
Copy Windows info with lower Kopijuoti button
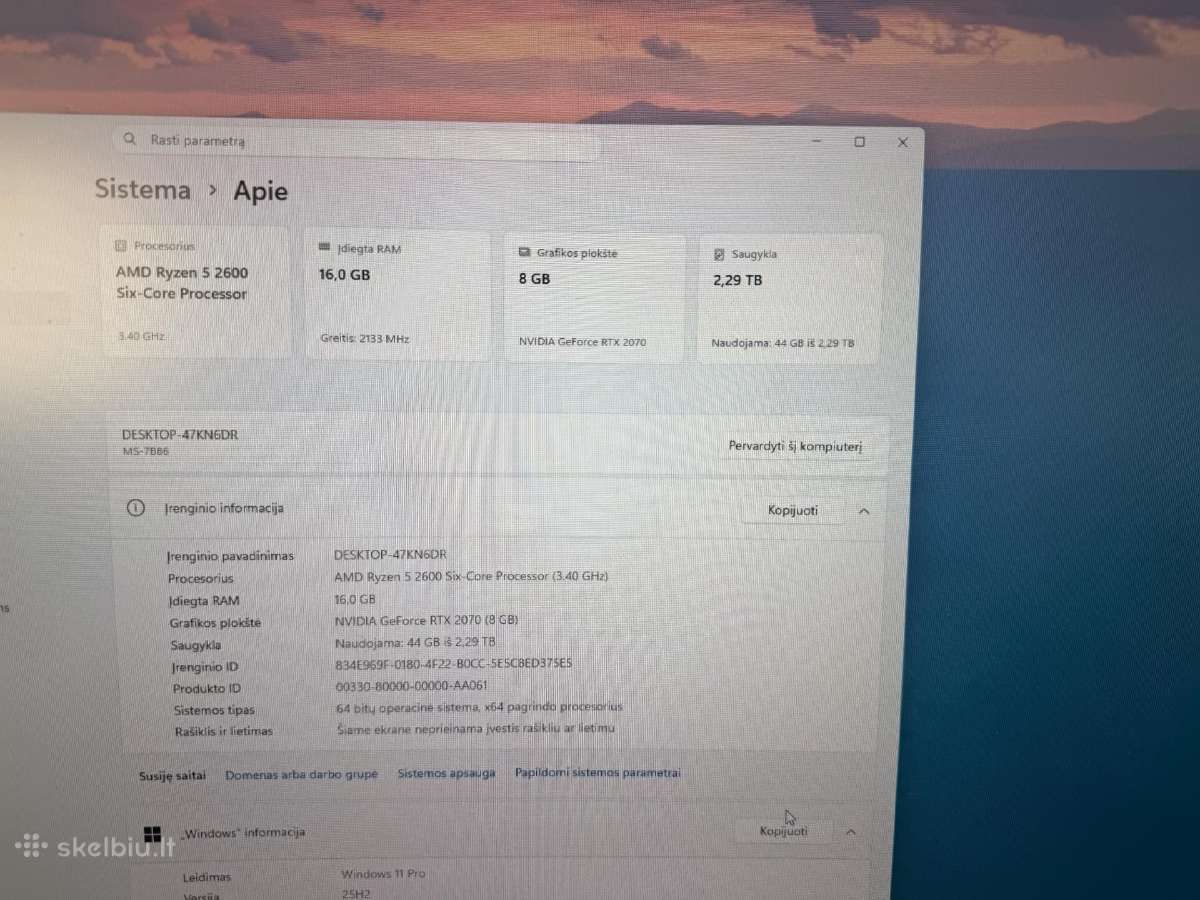tap(784, 831)
